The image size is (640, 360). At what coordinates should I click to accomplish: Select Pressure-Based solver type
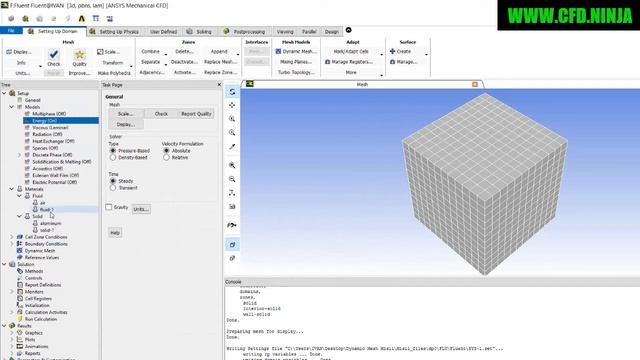[x=113, y=151]
